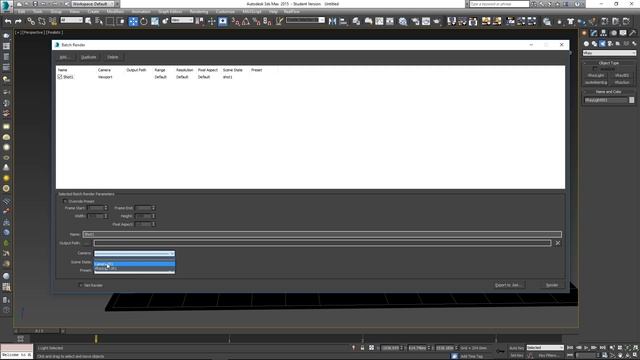
Task: Toggle the 3D Snaps icon
Action: (x=236, y=21)
